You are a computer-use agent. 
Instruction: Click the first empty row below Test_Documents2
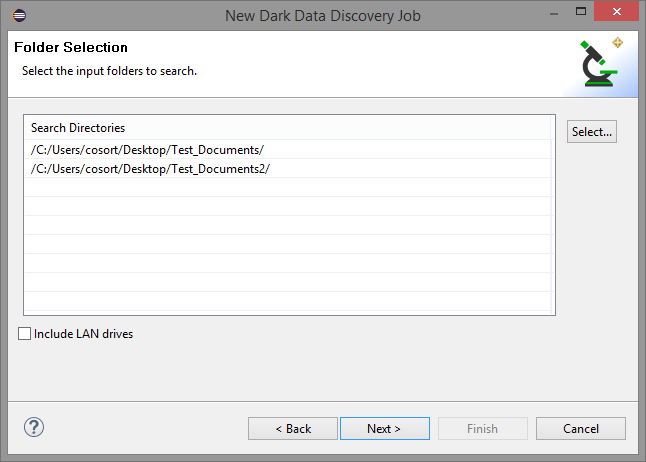tap(288, 188)
